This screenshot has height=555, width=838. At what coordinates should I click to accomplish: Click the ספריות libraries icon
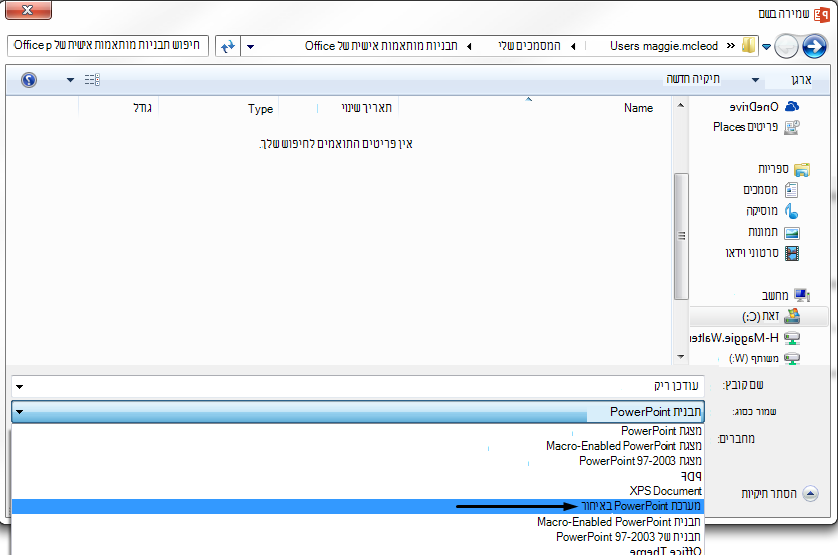click(802, 170)
